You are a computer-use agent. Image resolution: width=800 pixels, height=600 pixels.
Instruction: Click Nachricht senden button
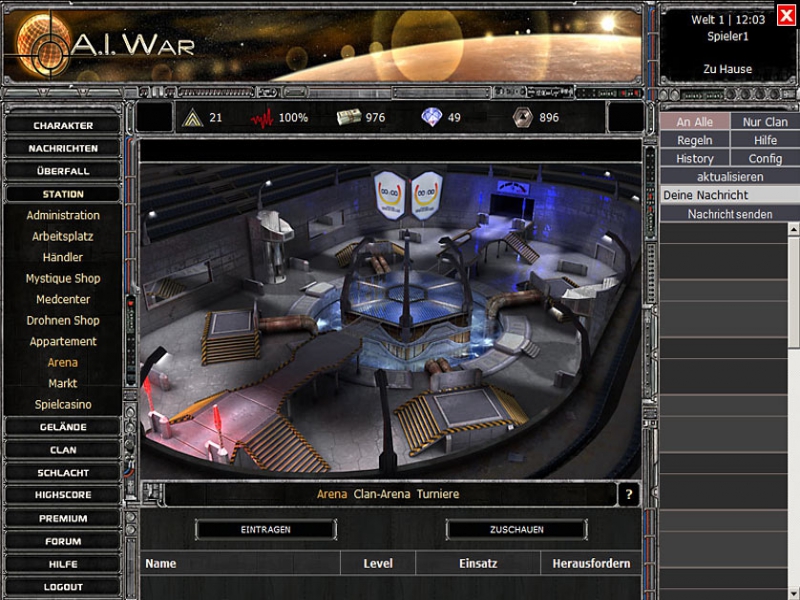[730, 214]
